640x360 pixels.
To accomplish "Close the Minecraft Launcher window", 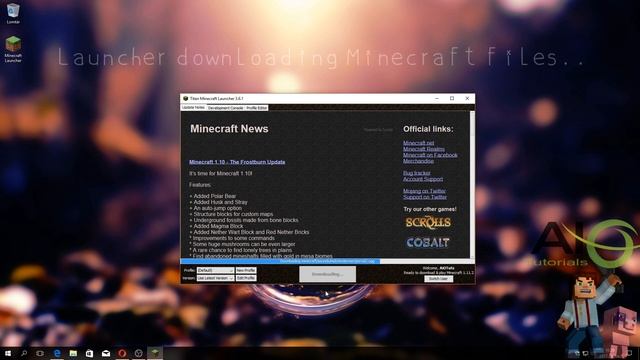I will click(467, 98).
